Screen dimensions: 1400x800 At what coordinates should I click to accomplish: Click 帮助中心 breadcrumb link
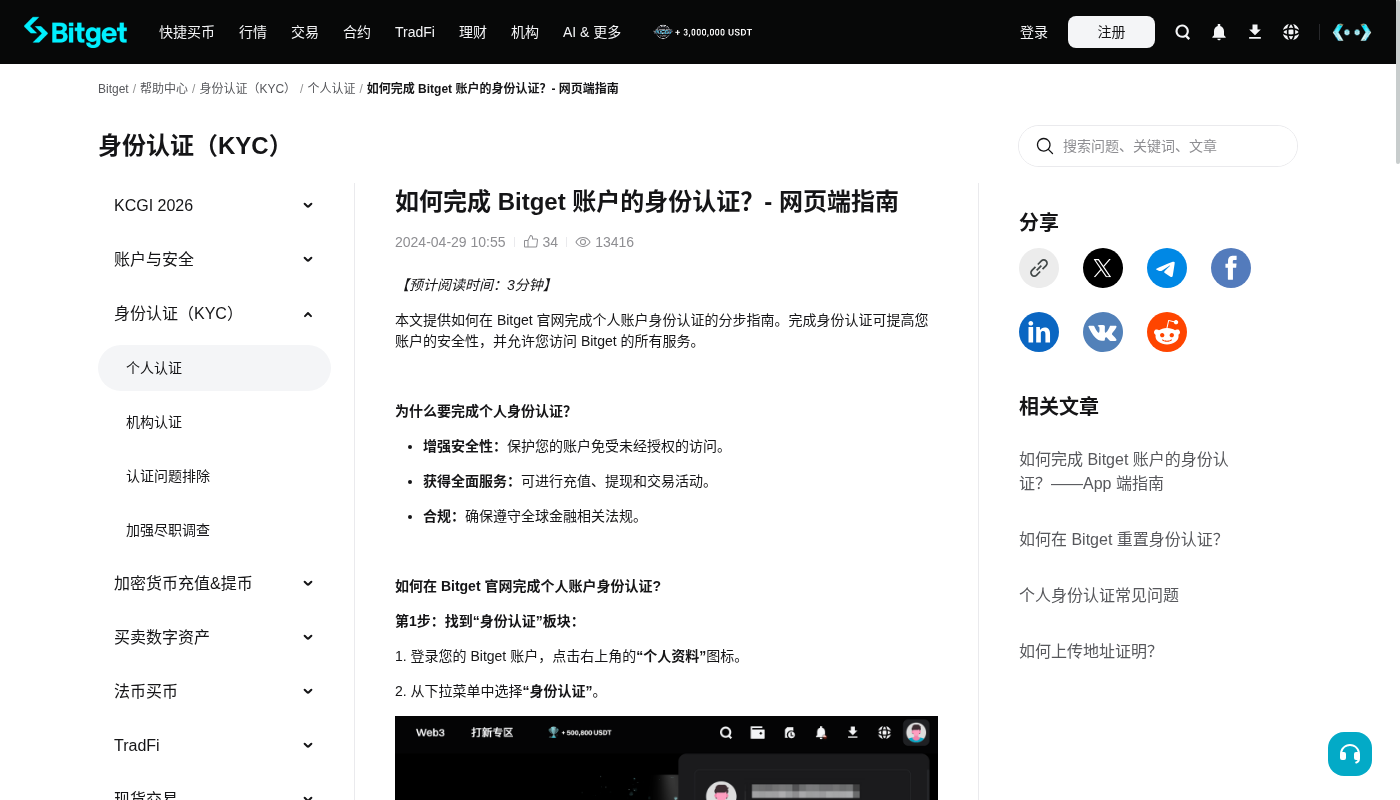tap(164, 88)
